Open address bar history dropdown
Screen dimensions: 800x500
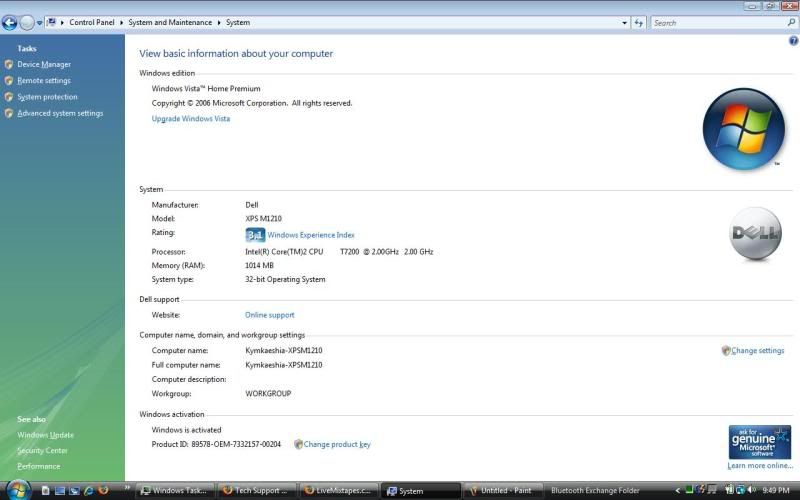(624, 23)
